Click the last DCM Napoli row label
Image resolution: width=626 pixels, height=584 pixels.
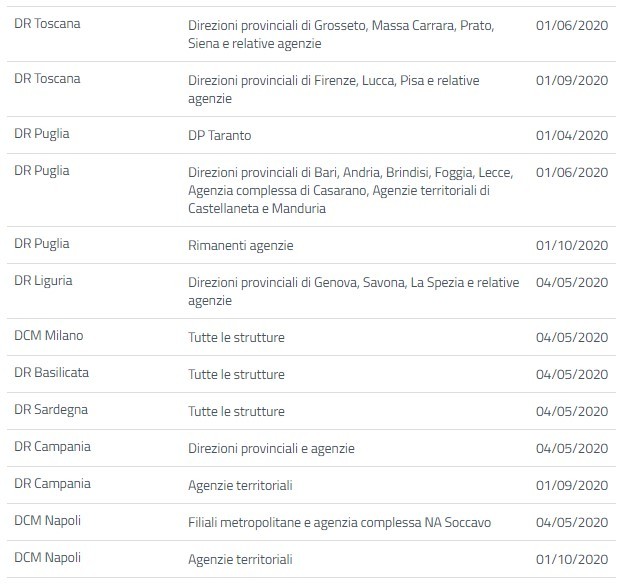pos(48,558)
